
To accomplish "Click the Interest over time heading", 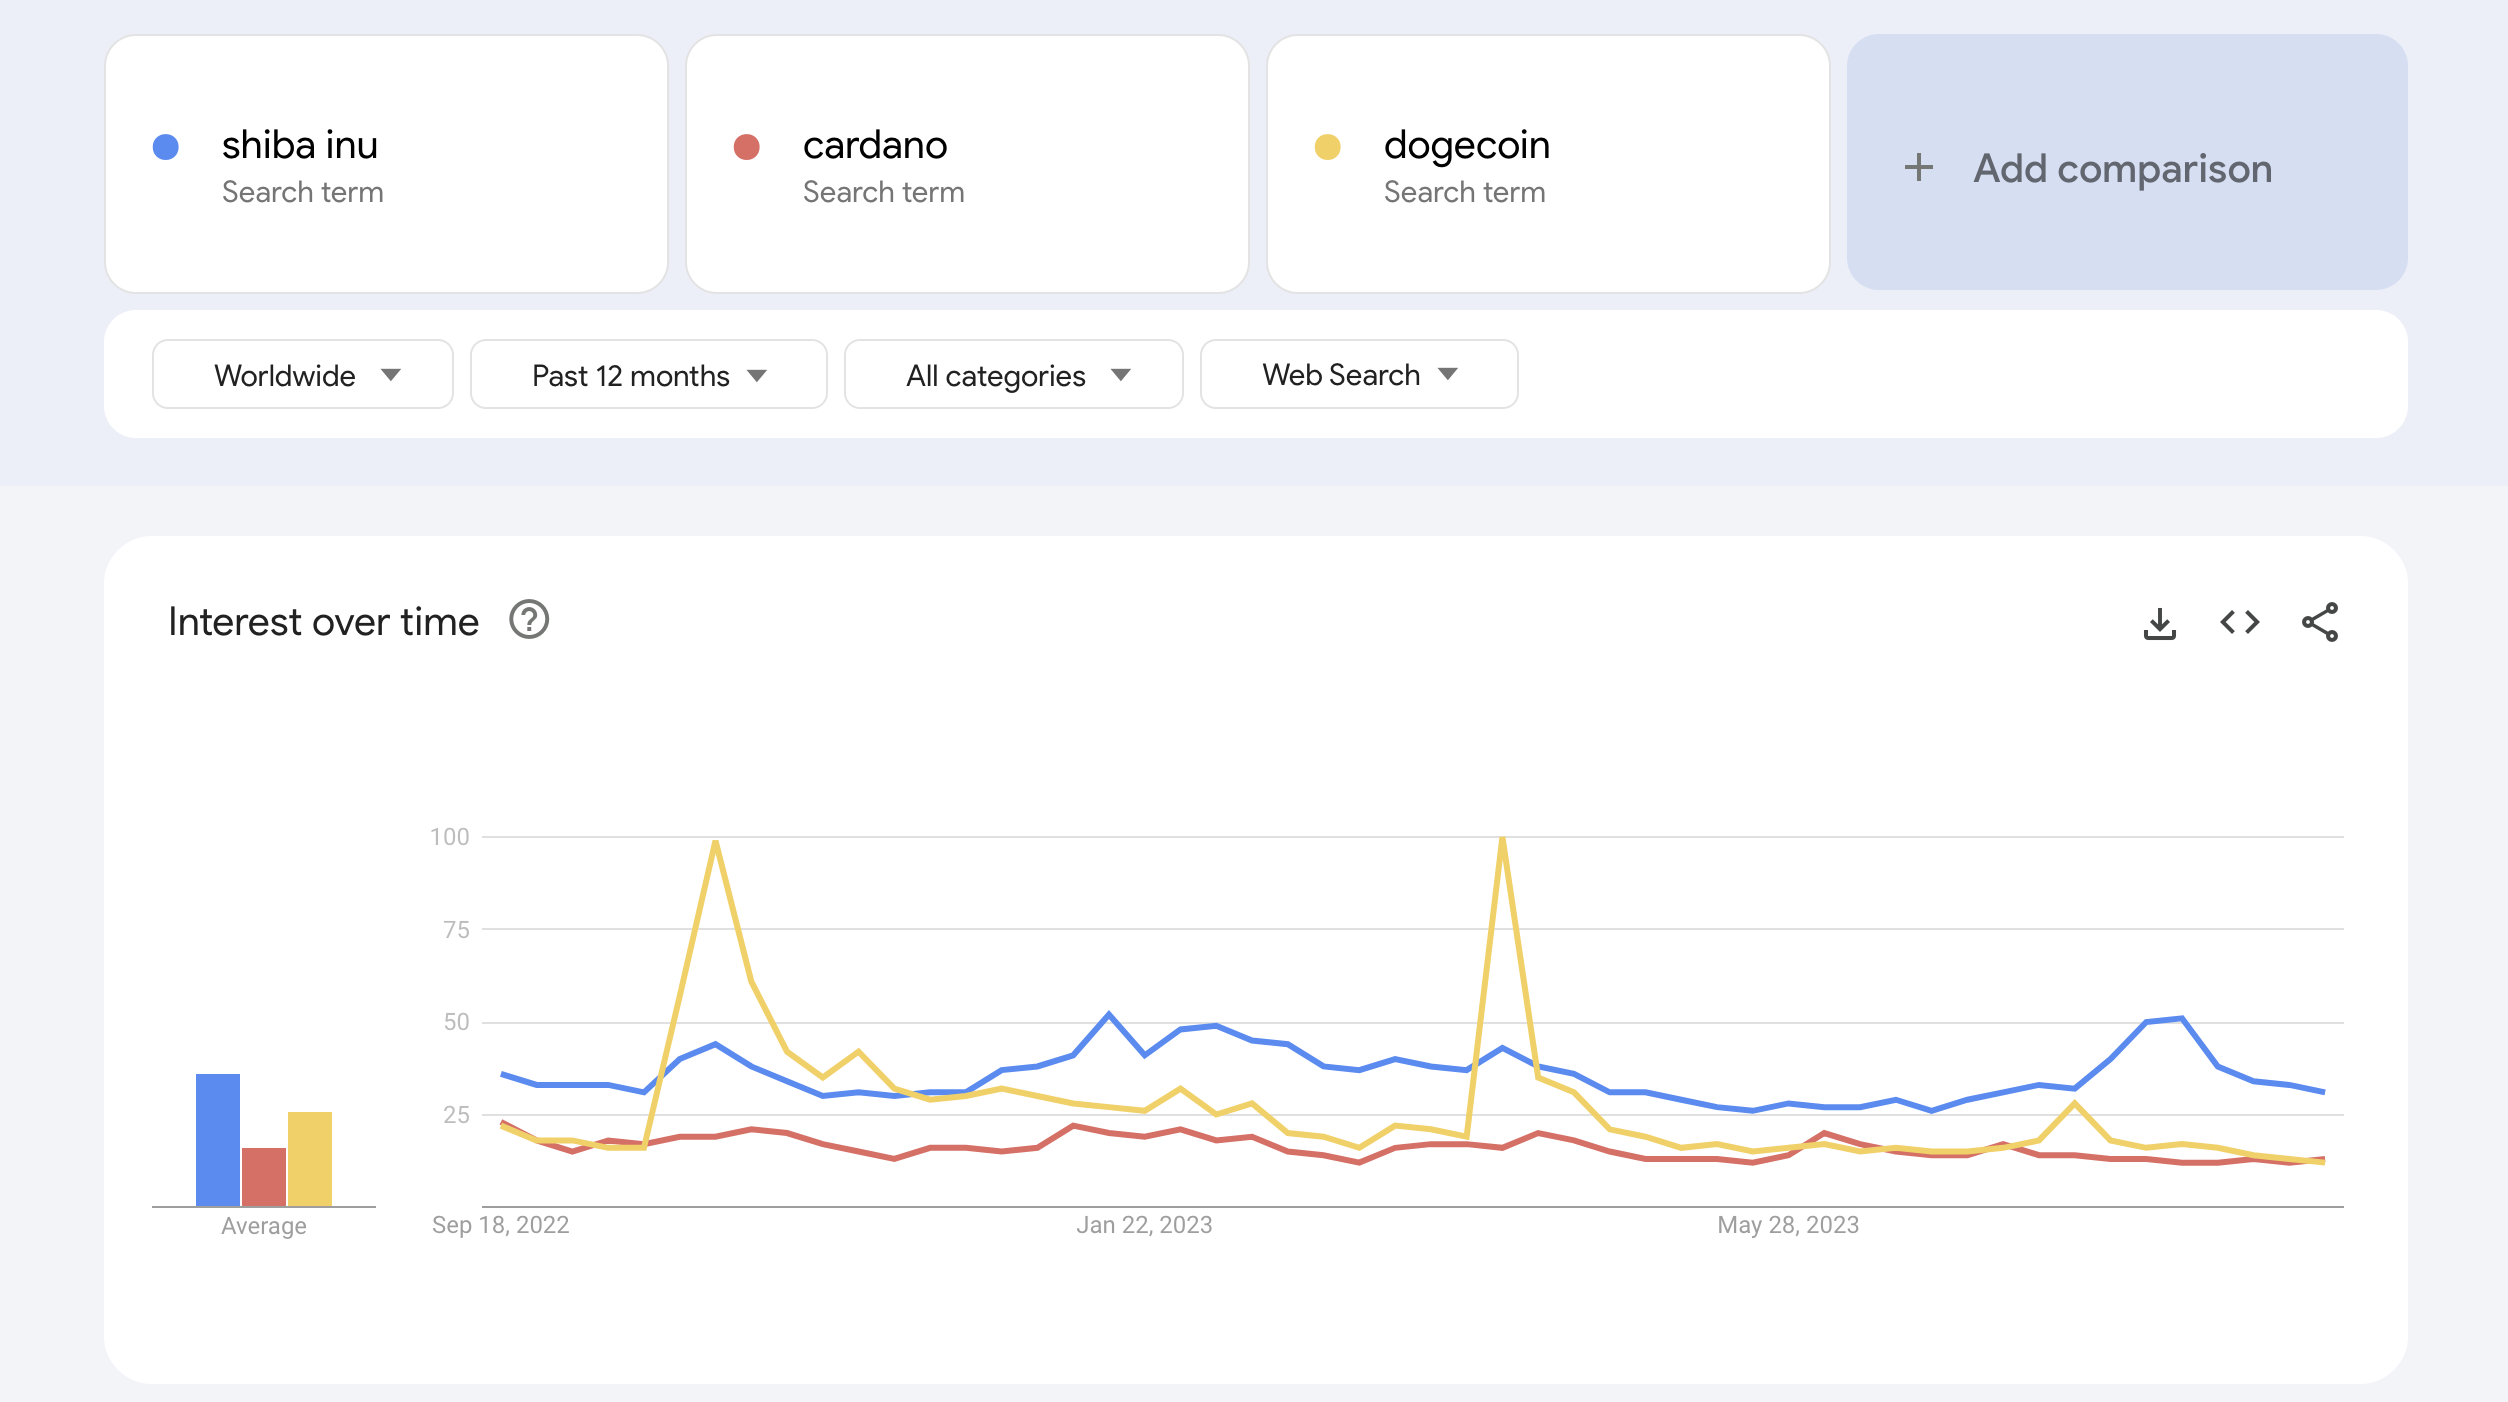I will pos(324,621).
